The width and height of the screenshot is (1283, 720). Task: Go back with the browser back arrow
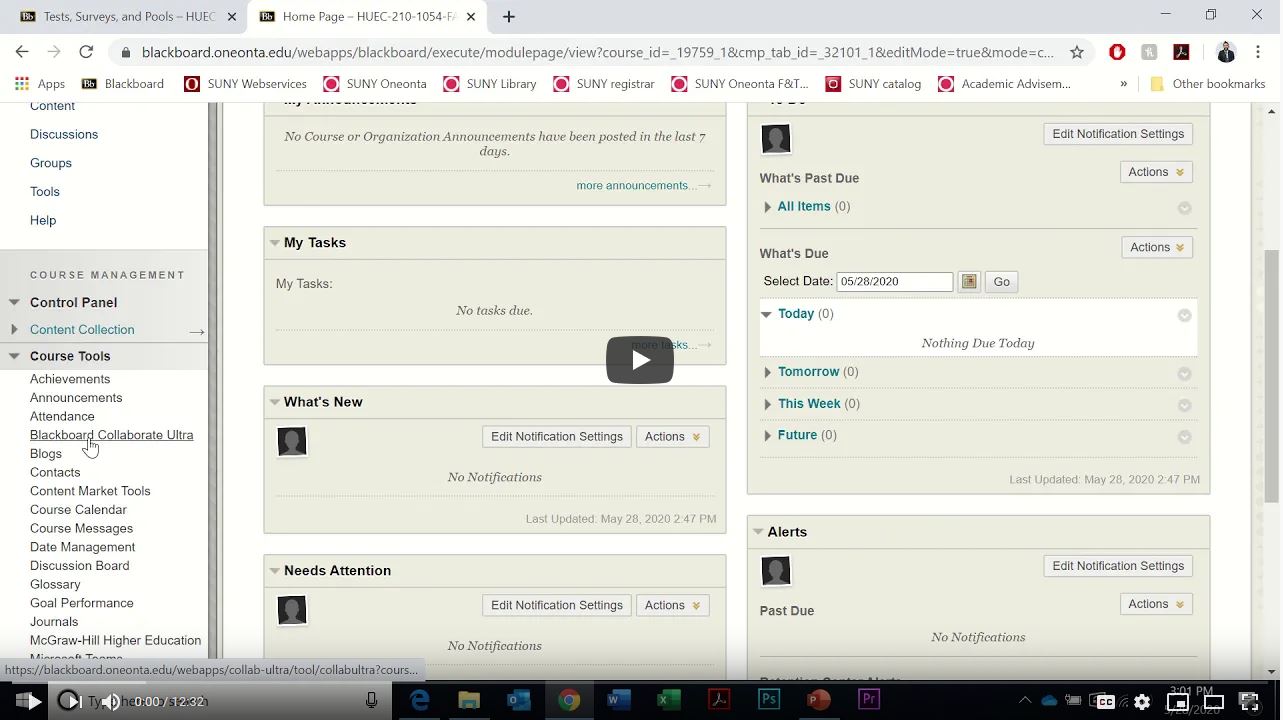pos(22,52)
